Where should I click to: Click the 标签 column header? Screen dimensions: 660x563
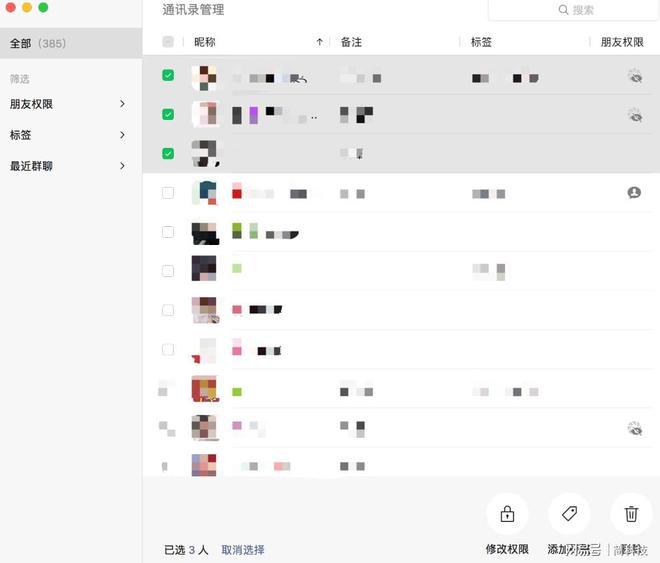click(x=481, y=42)
